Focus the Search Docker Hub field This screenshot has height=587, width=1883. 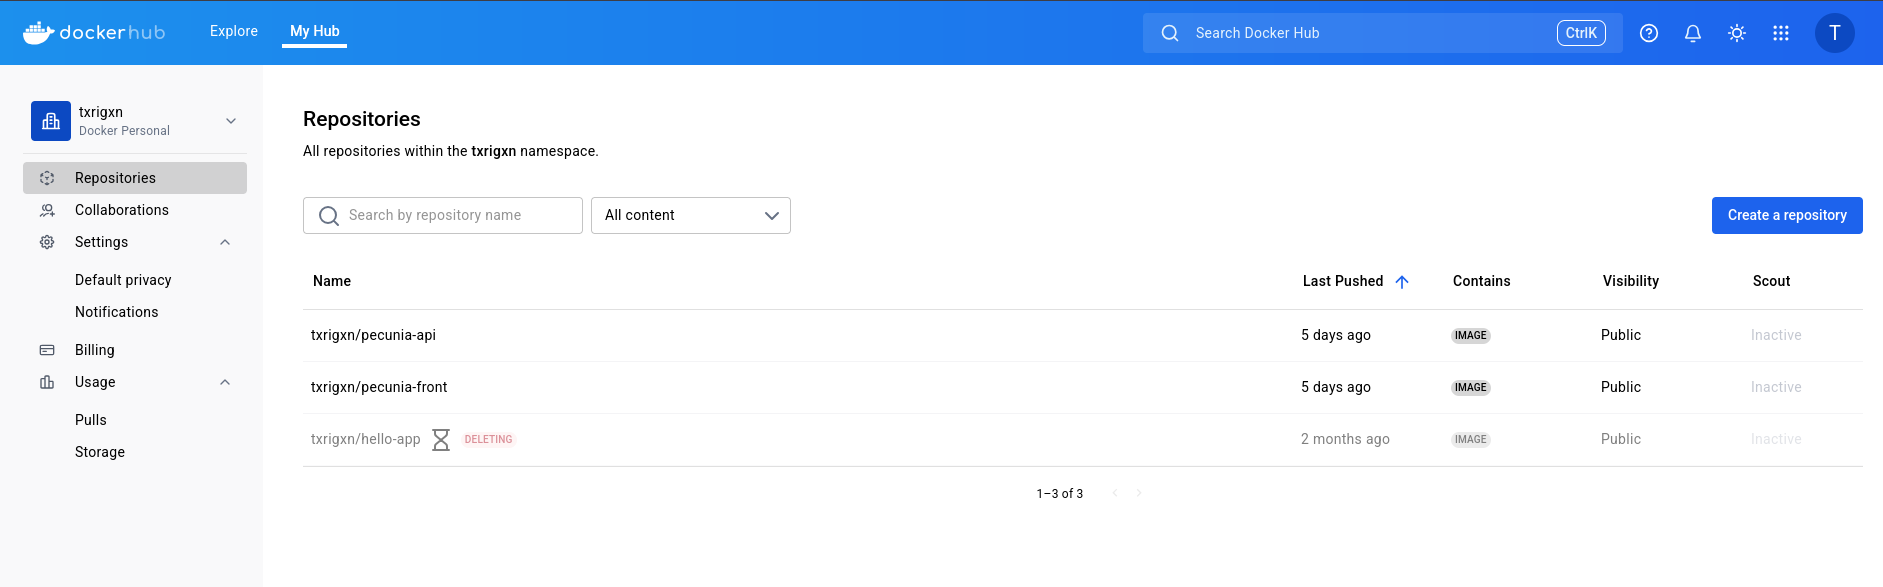click(x=1383, y=33)
